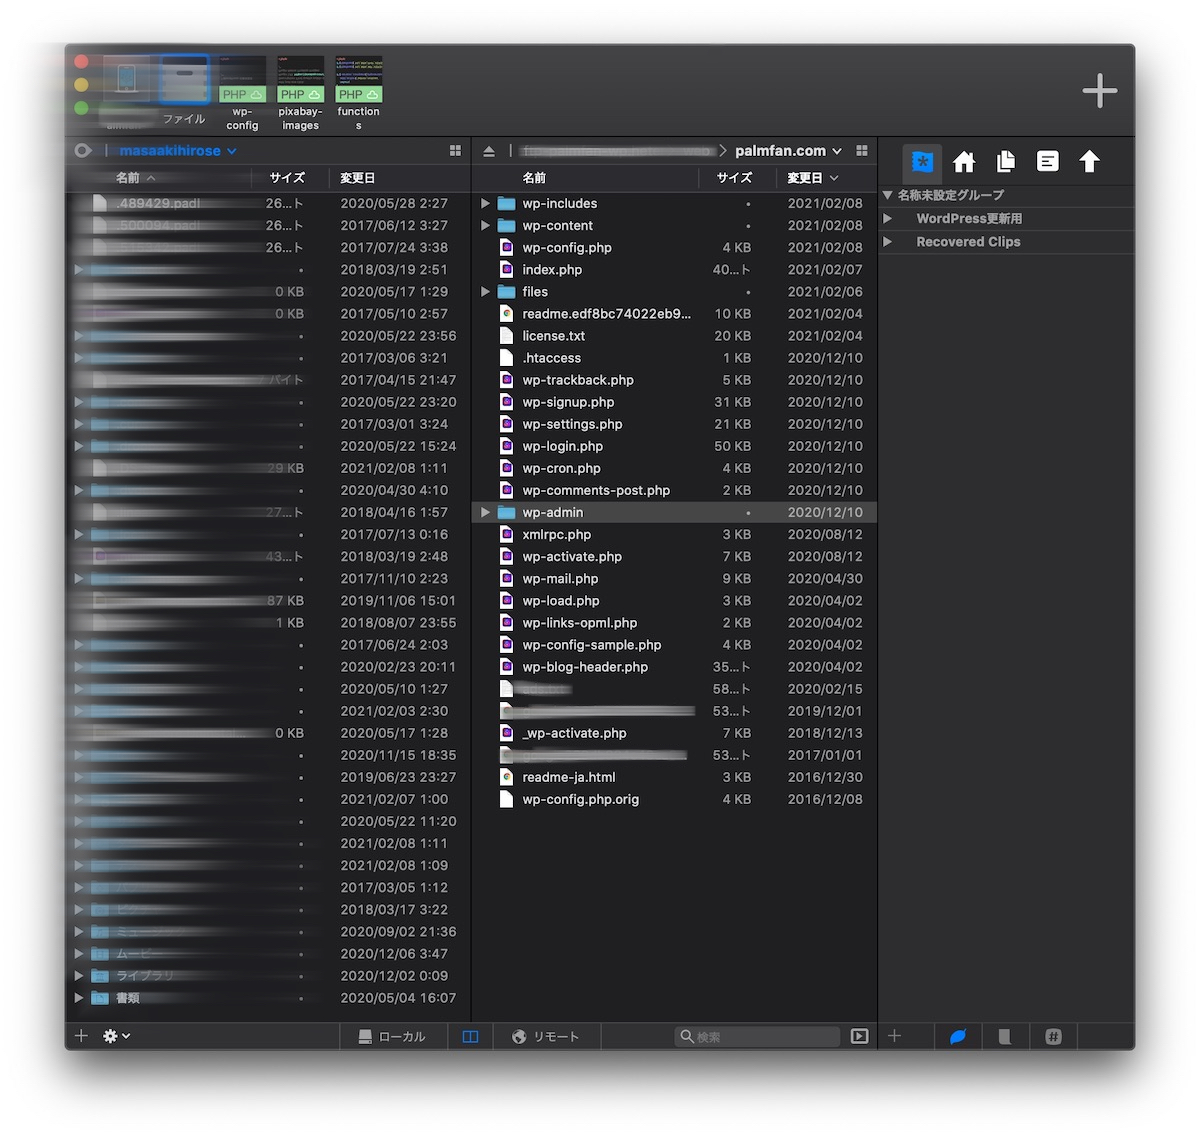
Task: Open the palmfan.com path dropdown
Action: coord(788,151)
